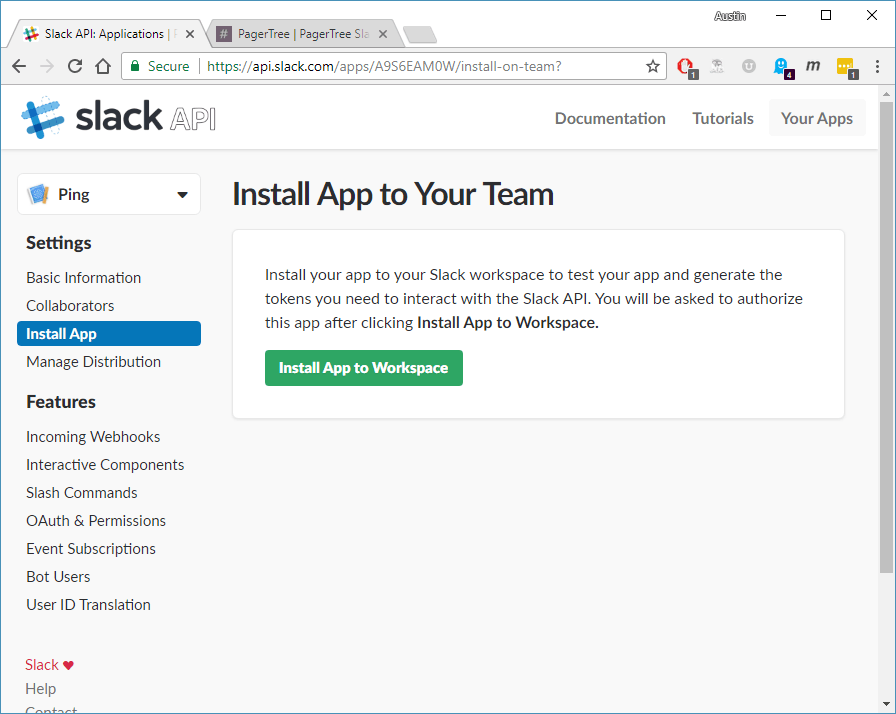The height and width of the screenshot is (714, 896).
Task: Click the scrollbar up arrow
Action: (x=886, y=94)
